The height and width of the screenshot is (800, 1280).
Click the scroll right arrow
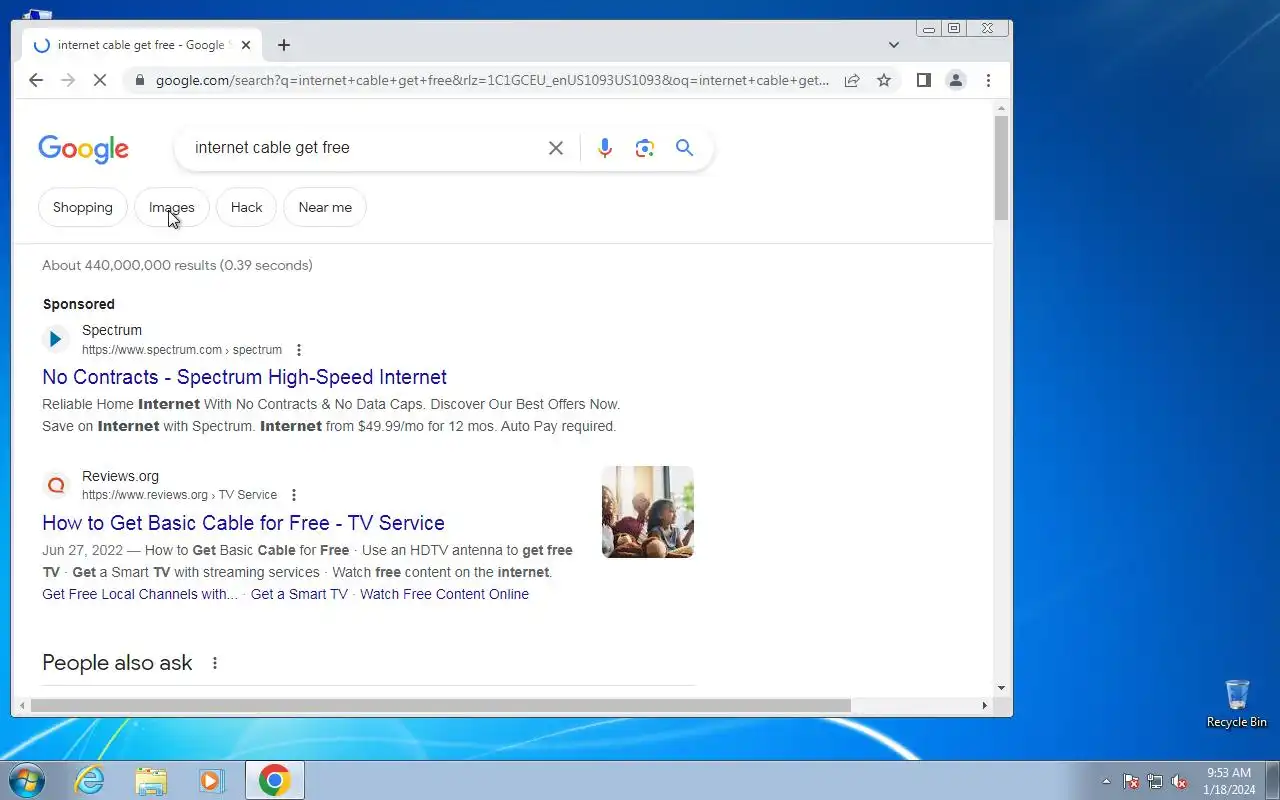click(x=985, y=705)
